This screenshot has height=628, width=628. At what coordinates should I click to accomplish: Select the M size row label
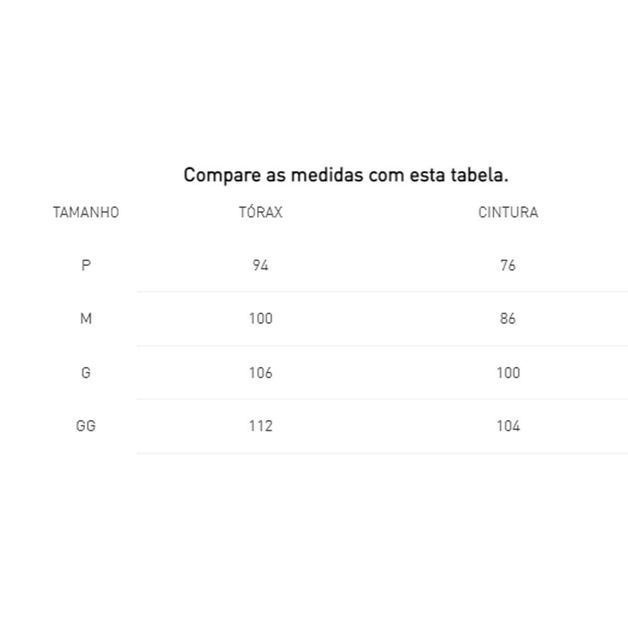click(86, 319)
